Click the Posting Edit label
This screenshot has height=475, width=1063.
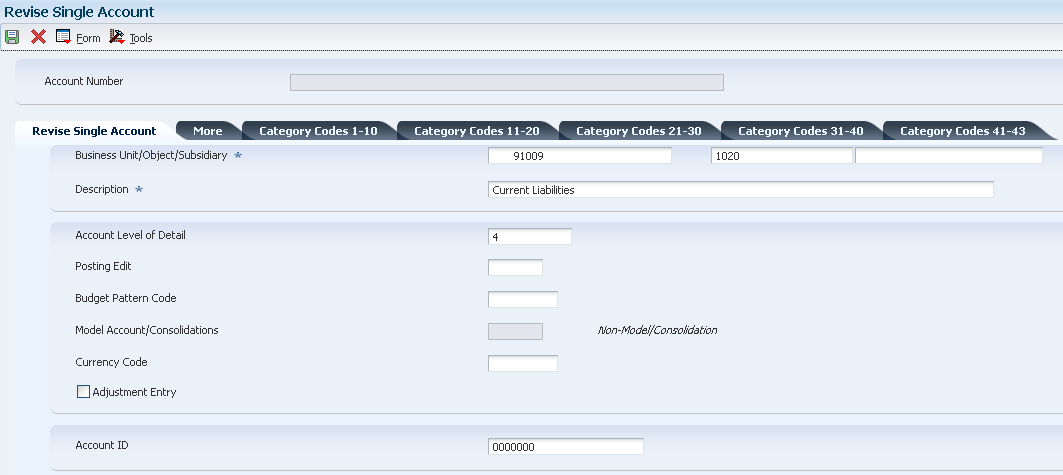click(x=103, y=266)
